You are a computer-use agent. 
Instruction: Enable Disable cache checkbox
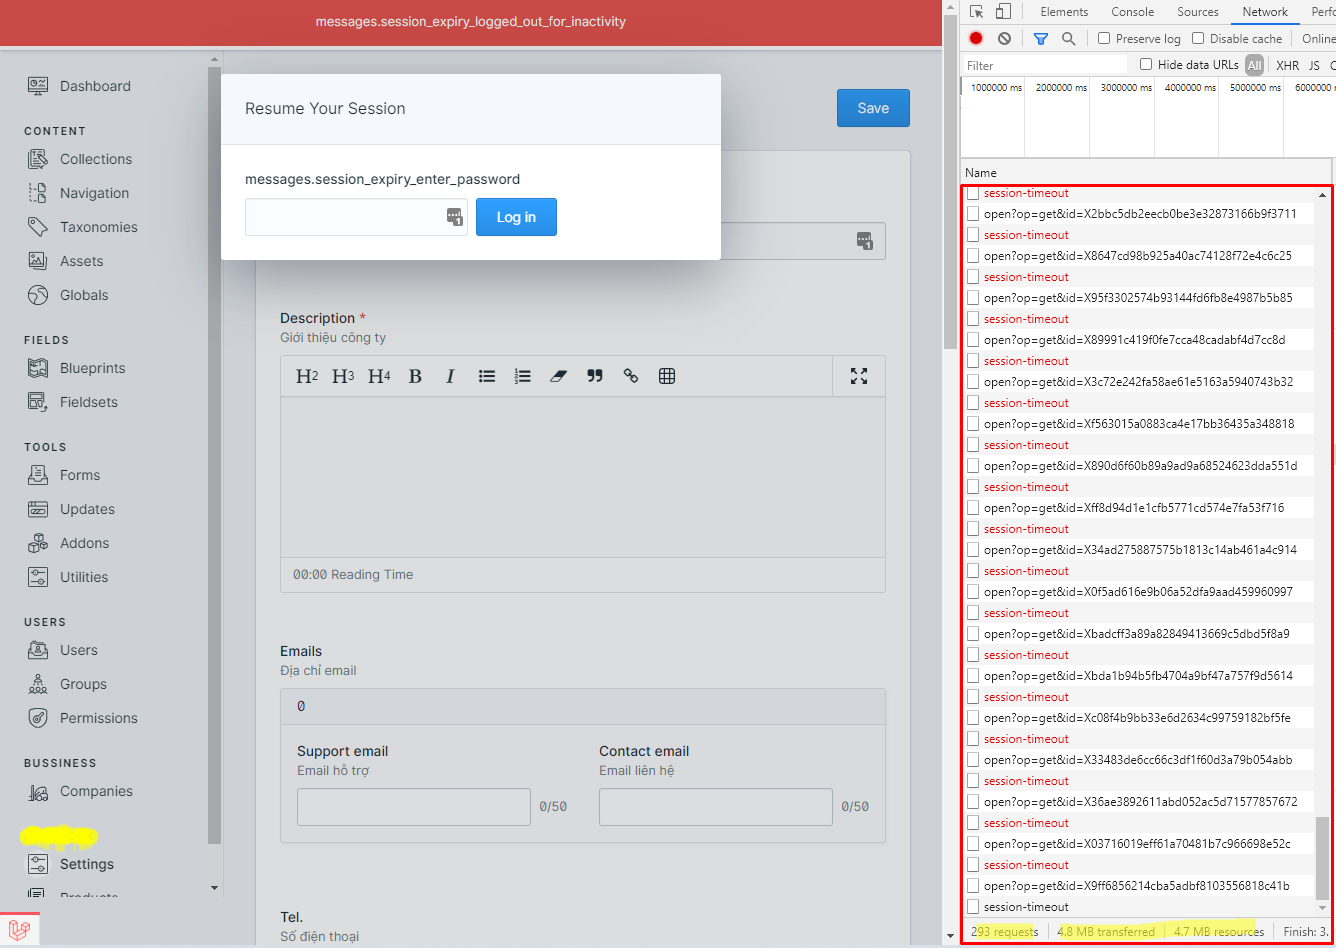[1198, 38]
